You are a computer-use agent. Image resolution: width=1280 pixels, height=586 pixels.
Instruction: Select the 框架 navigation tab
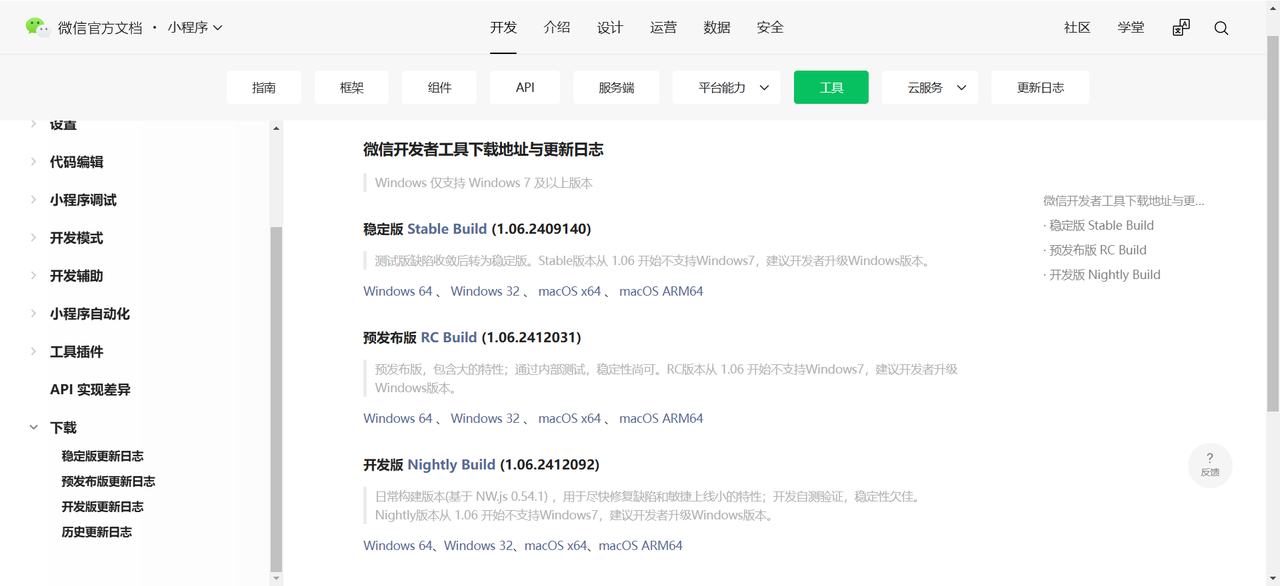(351, 88)
